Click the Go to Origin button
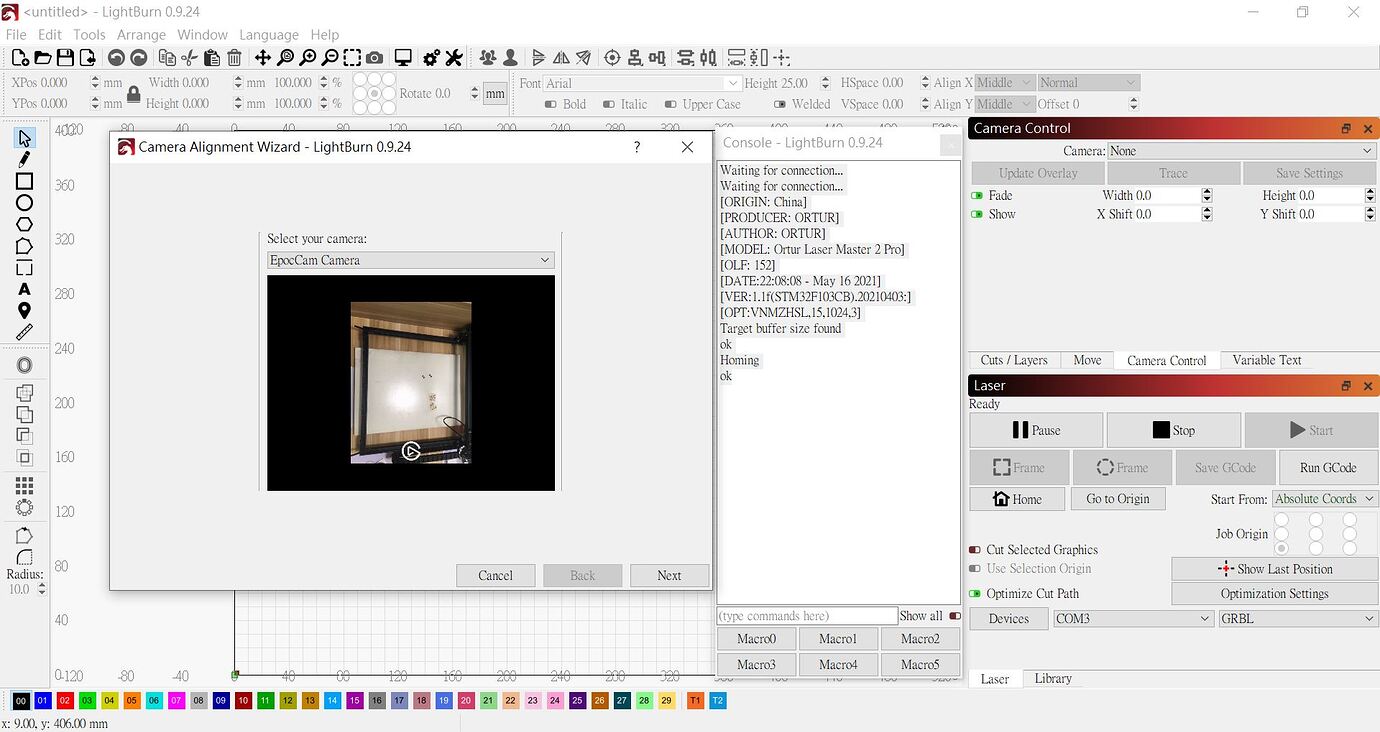This screenshot has height=732, width=1380. (x=1118, y=499)
